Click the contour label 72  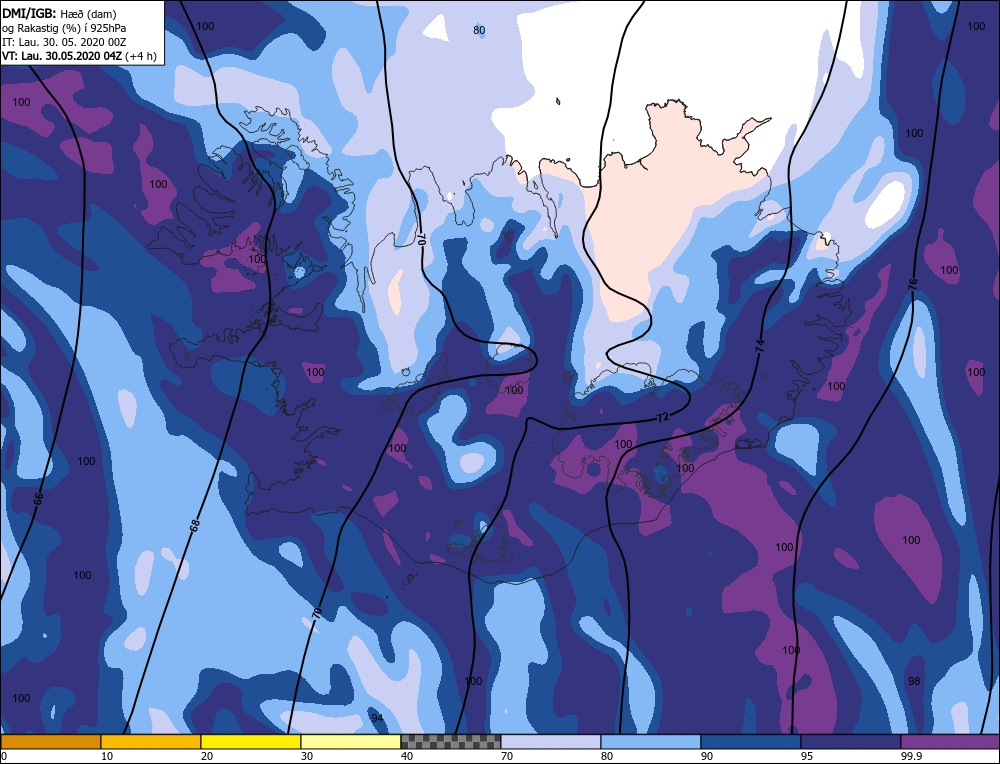[x=663, y=418]
